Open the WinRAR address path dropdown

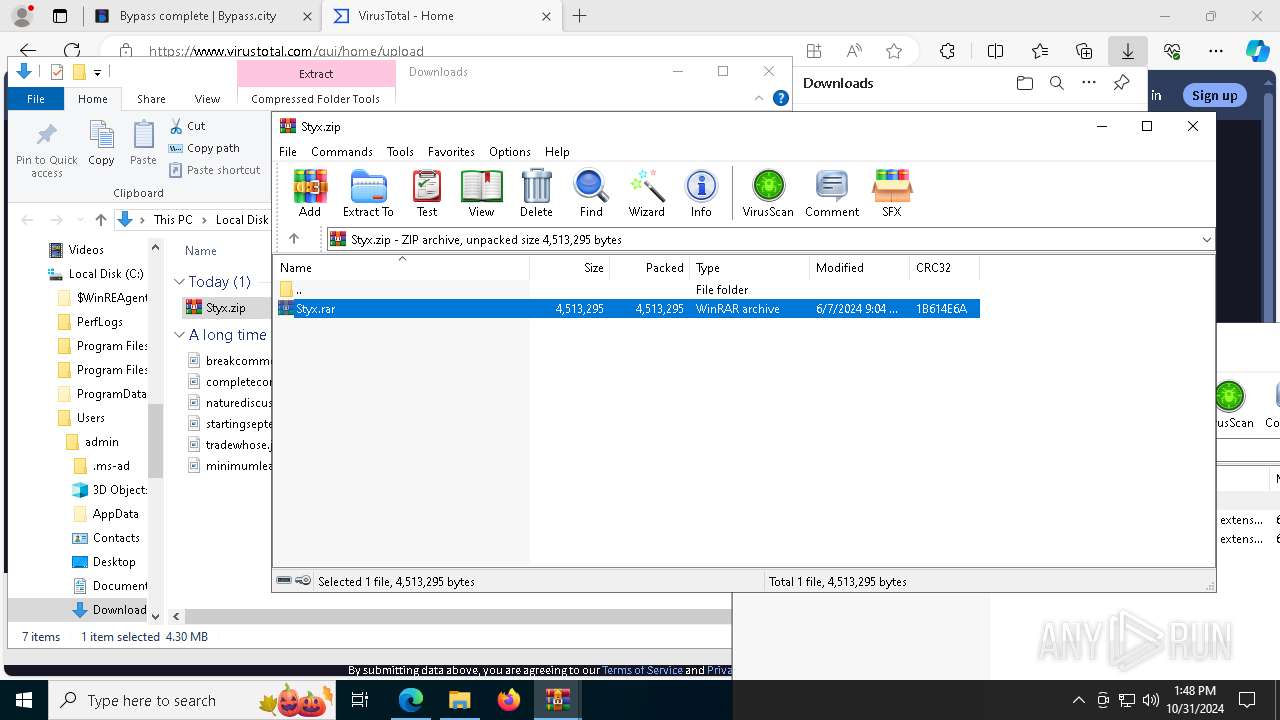click(x=1206, y=240)
